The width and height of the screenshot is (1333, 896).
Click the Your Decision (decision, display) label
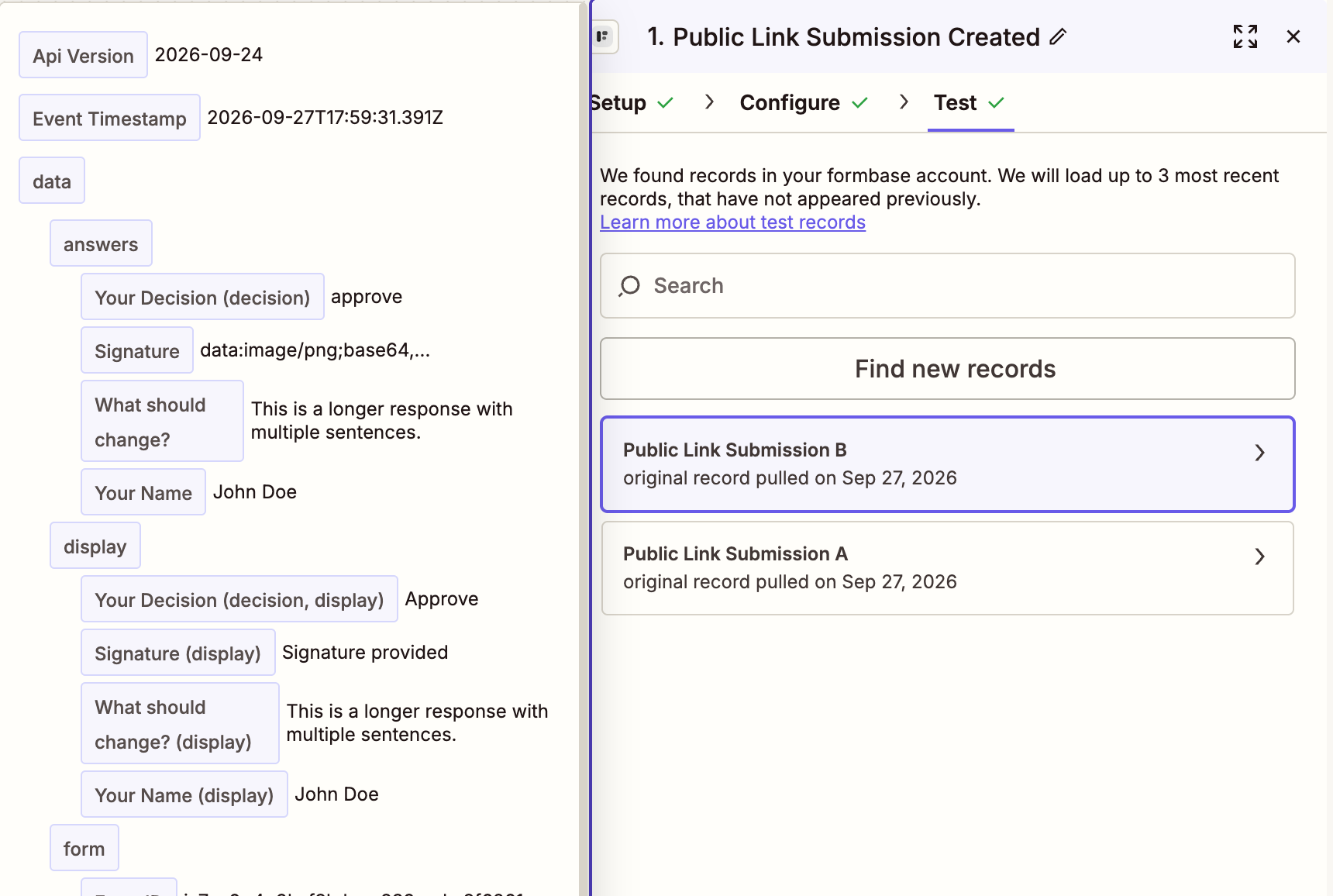tap(239, 599)
